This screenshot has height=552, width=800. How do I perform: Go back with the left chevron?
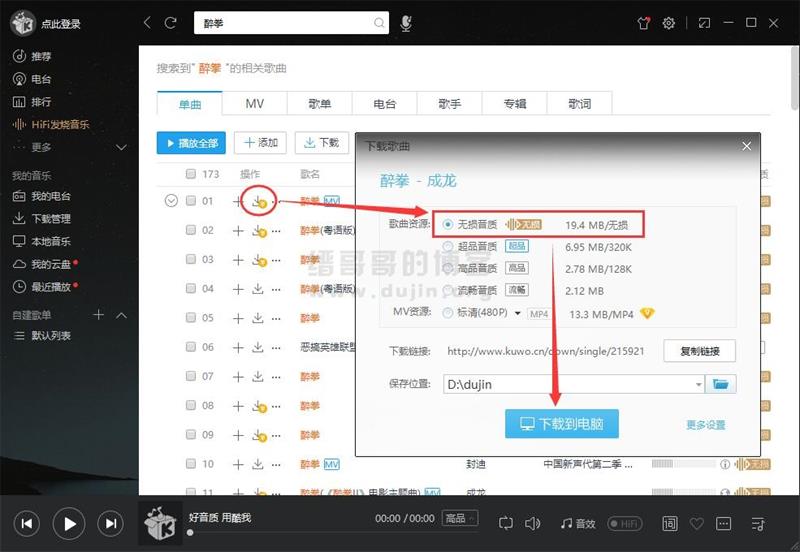(x=147, y=22)
